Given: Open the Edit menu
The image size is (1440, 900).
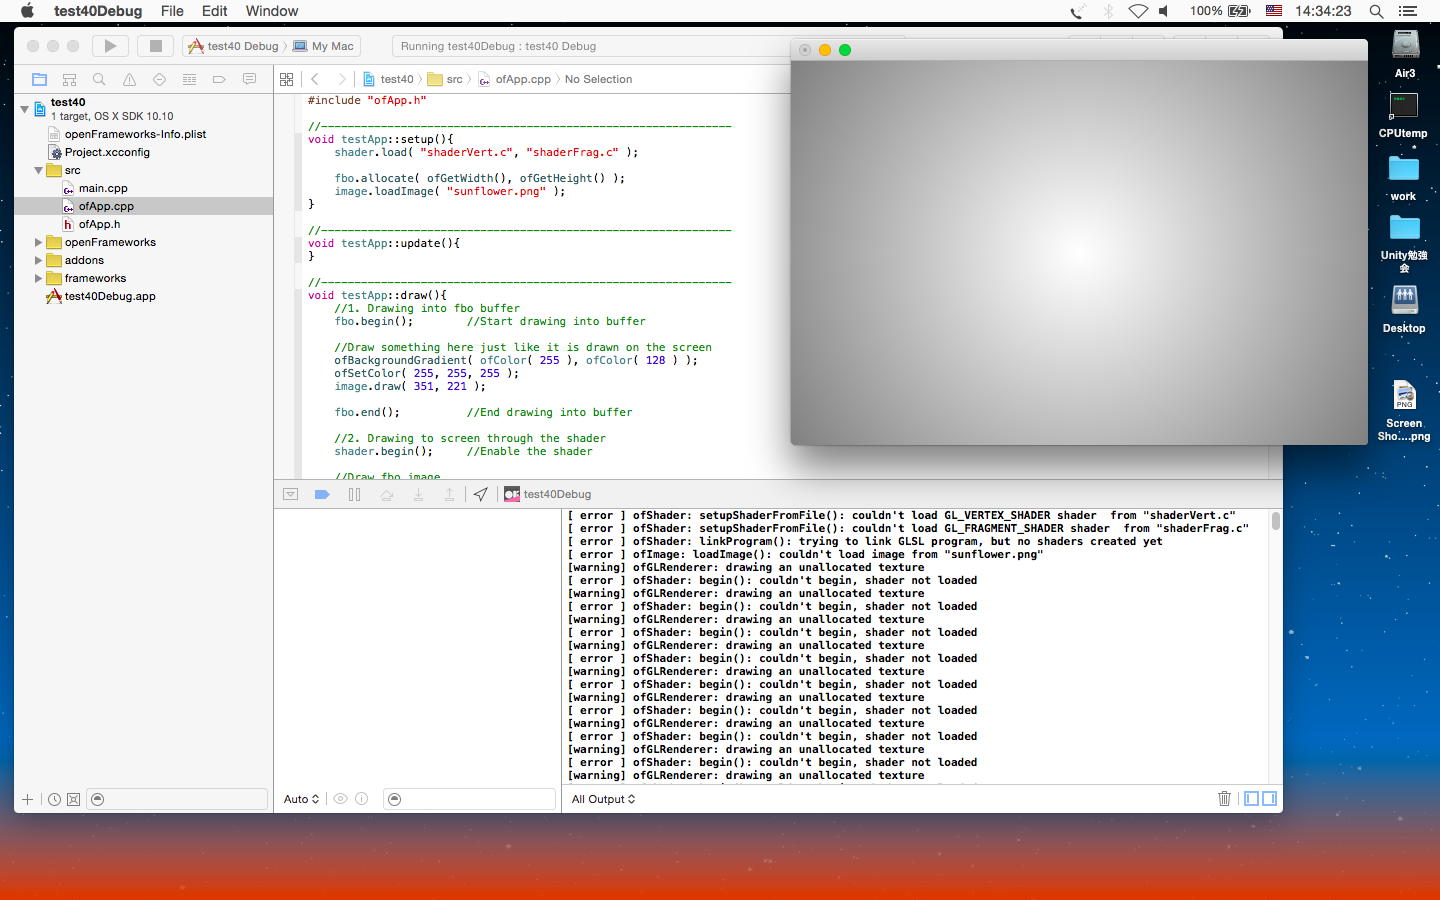Looking at the screenshot, I should [x=214, y=11].
